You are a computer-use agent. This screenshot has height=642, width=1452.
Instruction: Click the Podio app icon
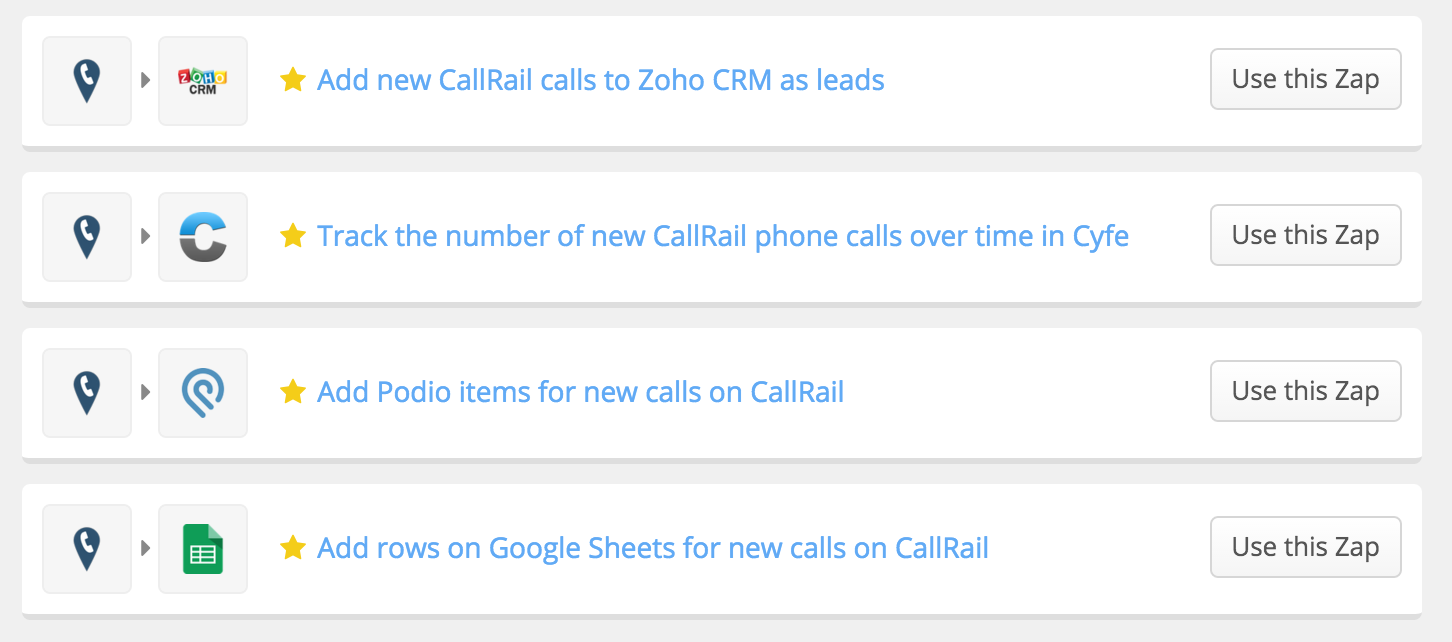pyautogui.click(x=203, y=393)
